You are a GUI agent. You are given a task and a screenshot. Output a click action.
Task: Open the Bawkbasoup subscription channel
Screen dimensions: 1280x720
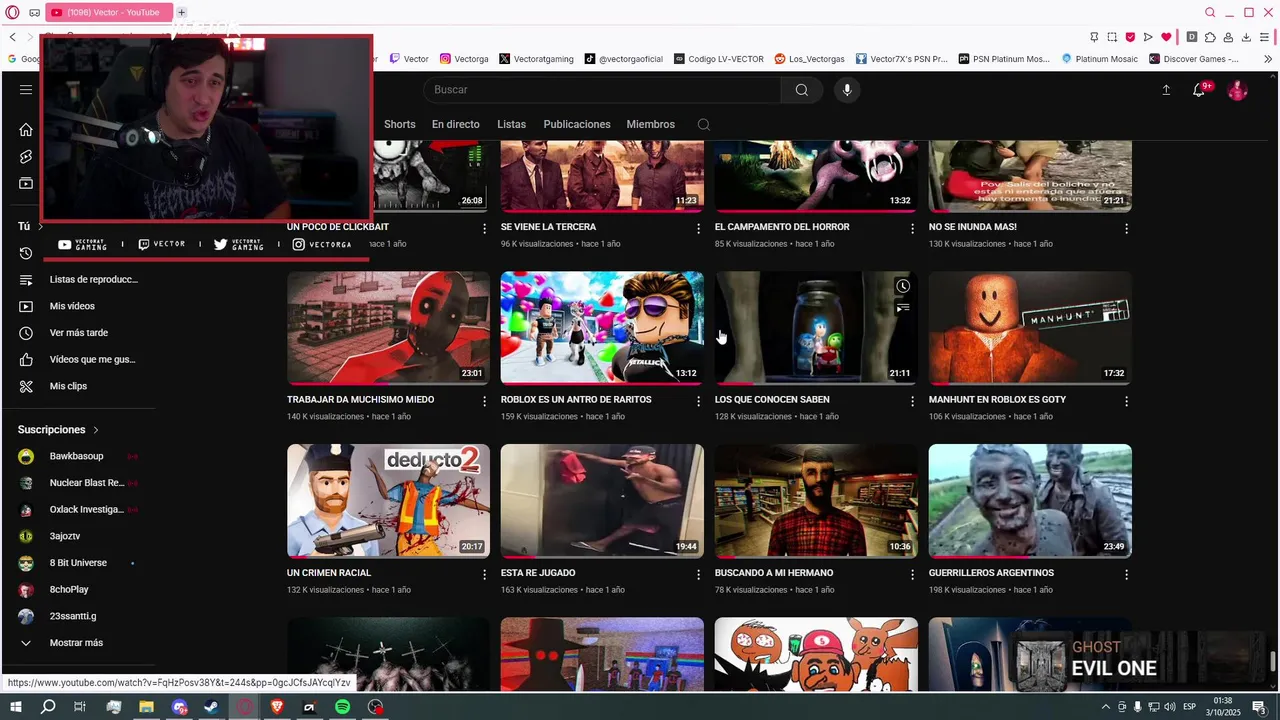[76, 457]
